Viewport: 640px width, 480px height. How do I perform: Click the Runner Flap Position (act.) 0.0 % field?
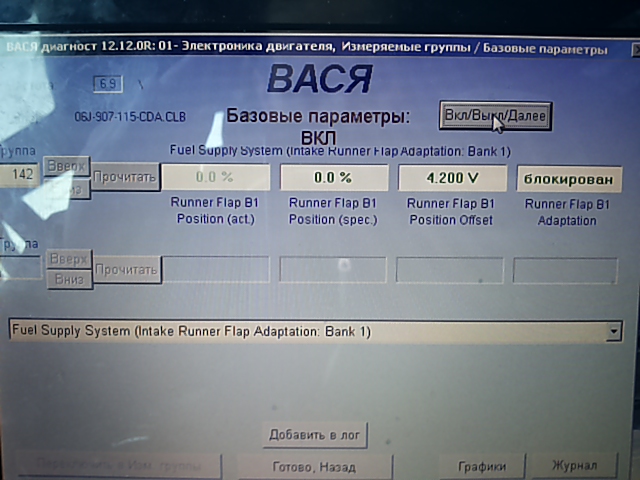point(215,177)
